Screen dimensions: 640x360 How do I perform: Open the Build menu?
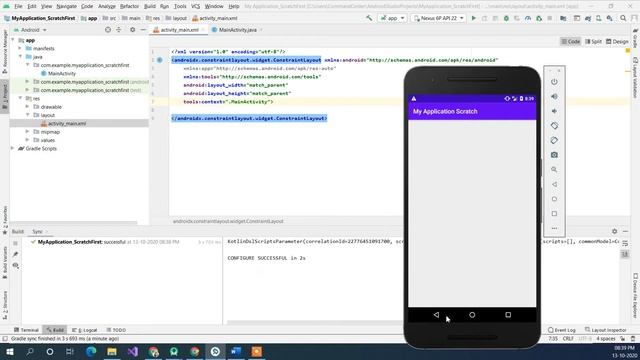click(150, 6)
